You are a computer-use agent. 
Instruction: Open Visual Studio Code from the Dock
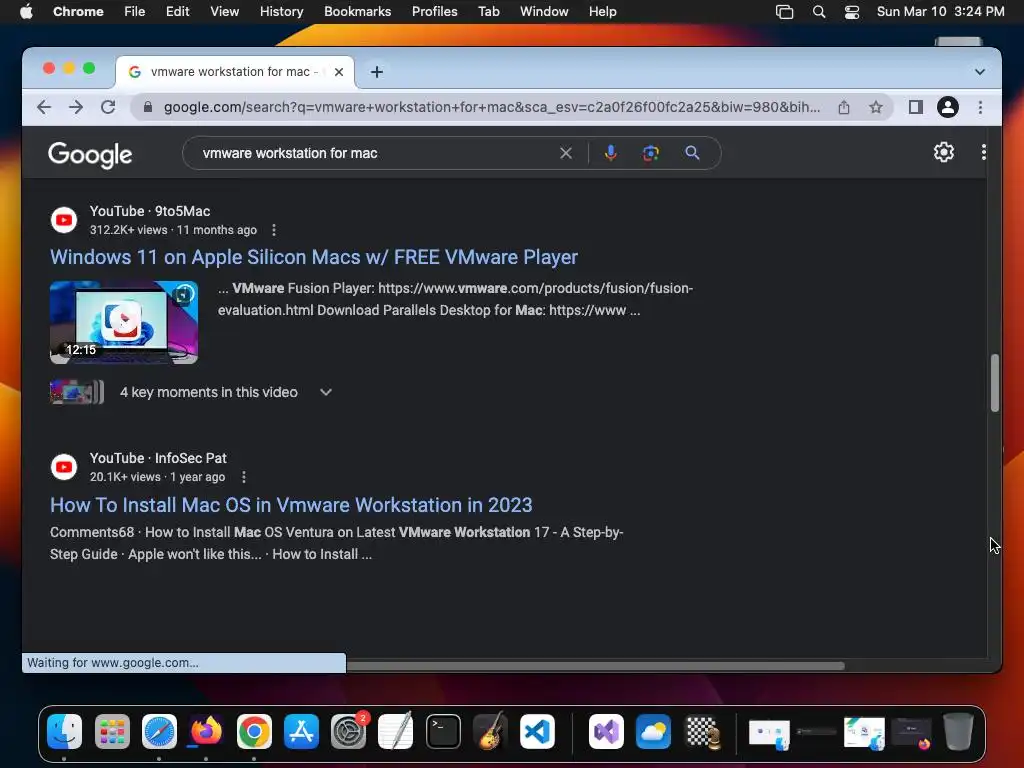pos(537,731)
